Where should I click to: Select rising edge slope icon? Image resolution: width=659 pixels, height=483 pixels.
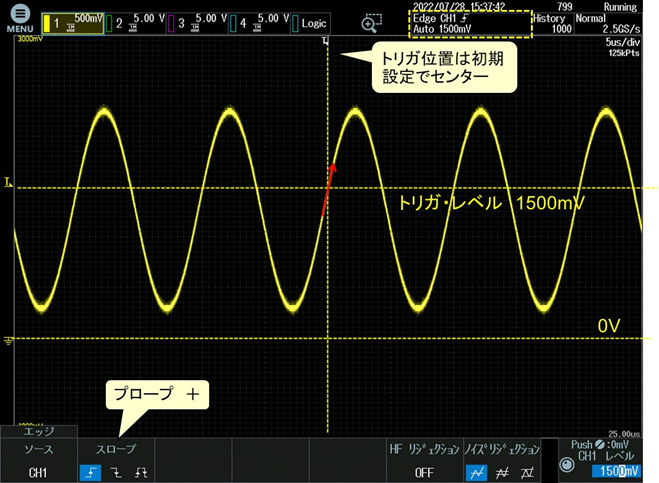[90, 473]
